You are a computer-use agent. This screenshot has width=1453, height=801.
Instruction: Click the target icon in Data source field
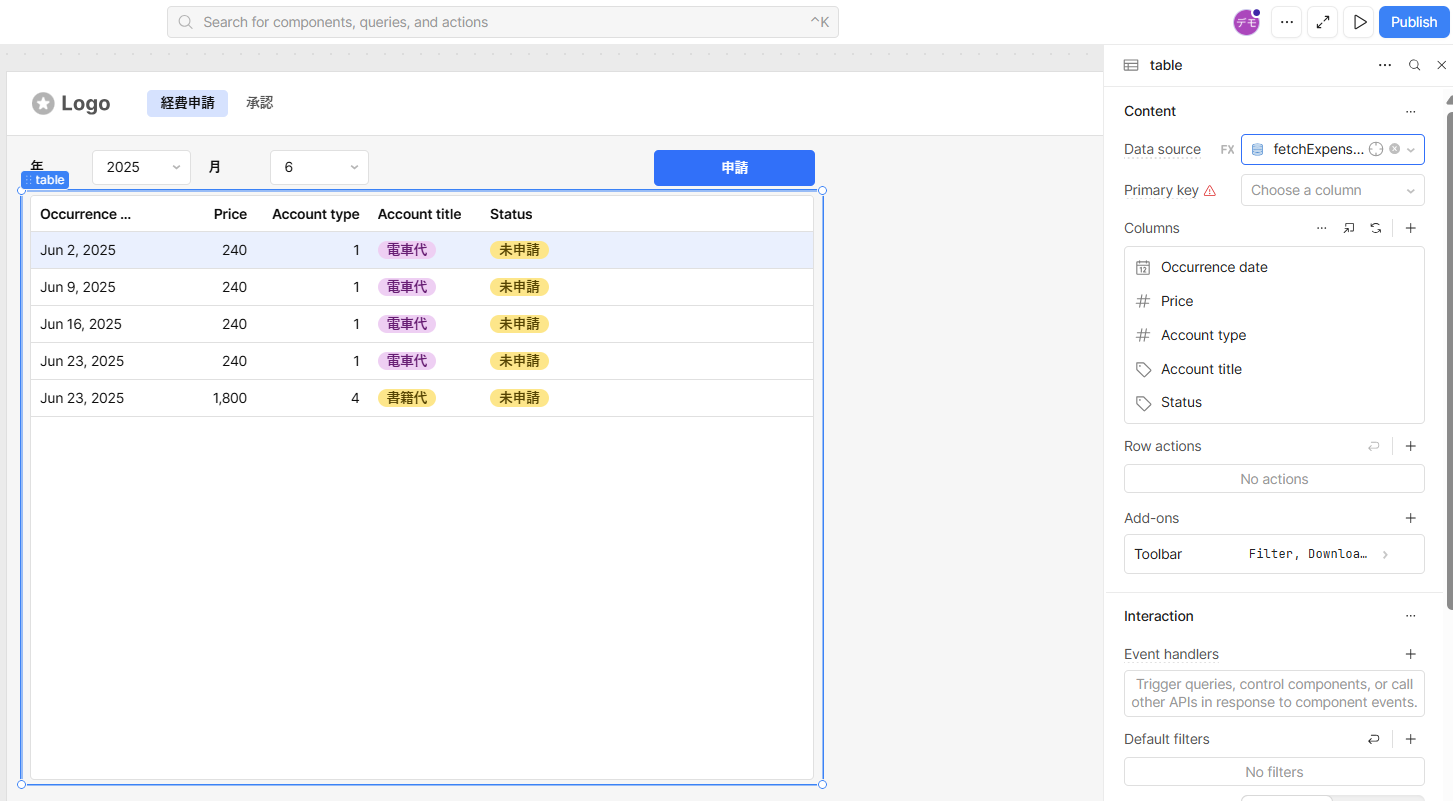point(1376,149)
